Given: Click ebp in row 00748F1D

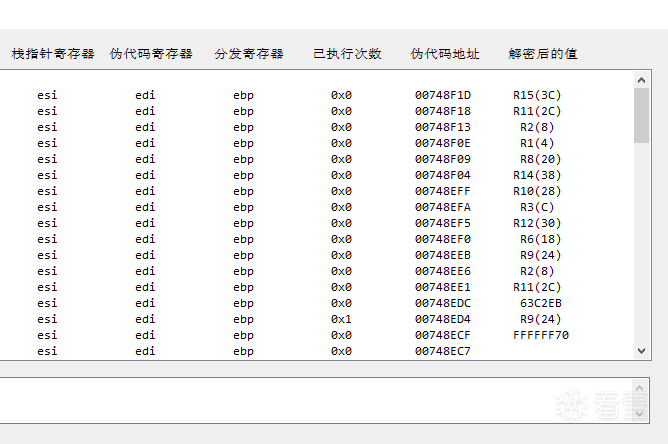Looking at the screenshot, I should (243, 96).
